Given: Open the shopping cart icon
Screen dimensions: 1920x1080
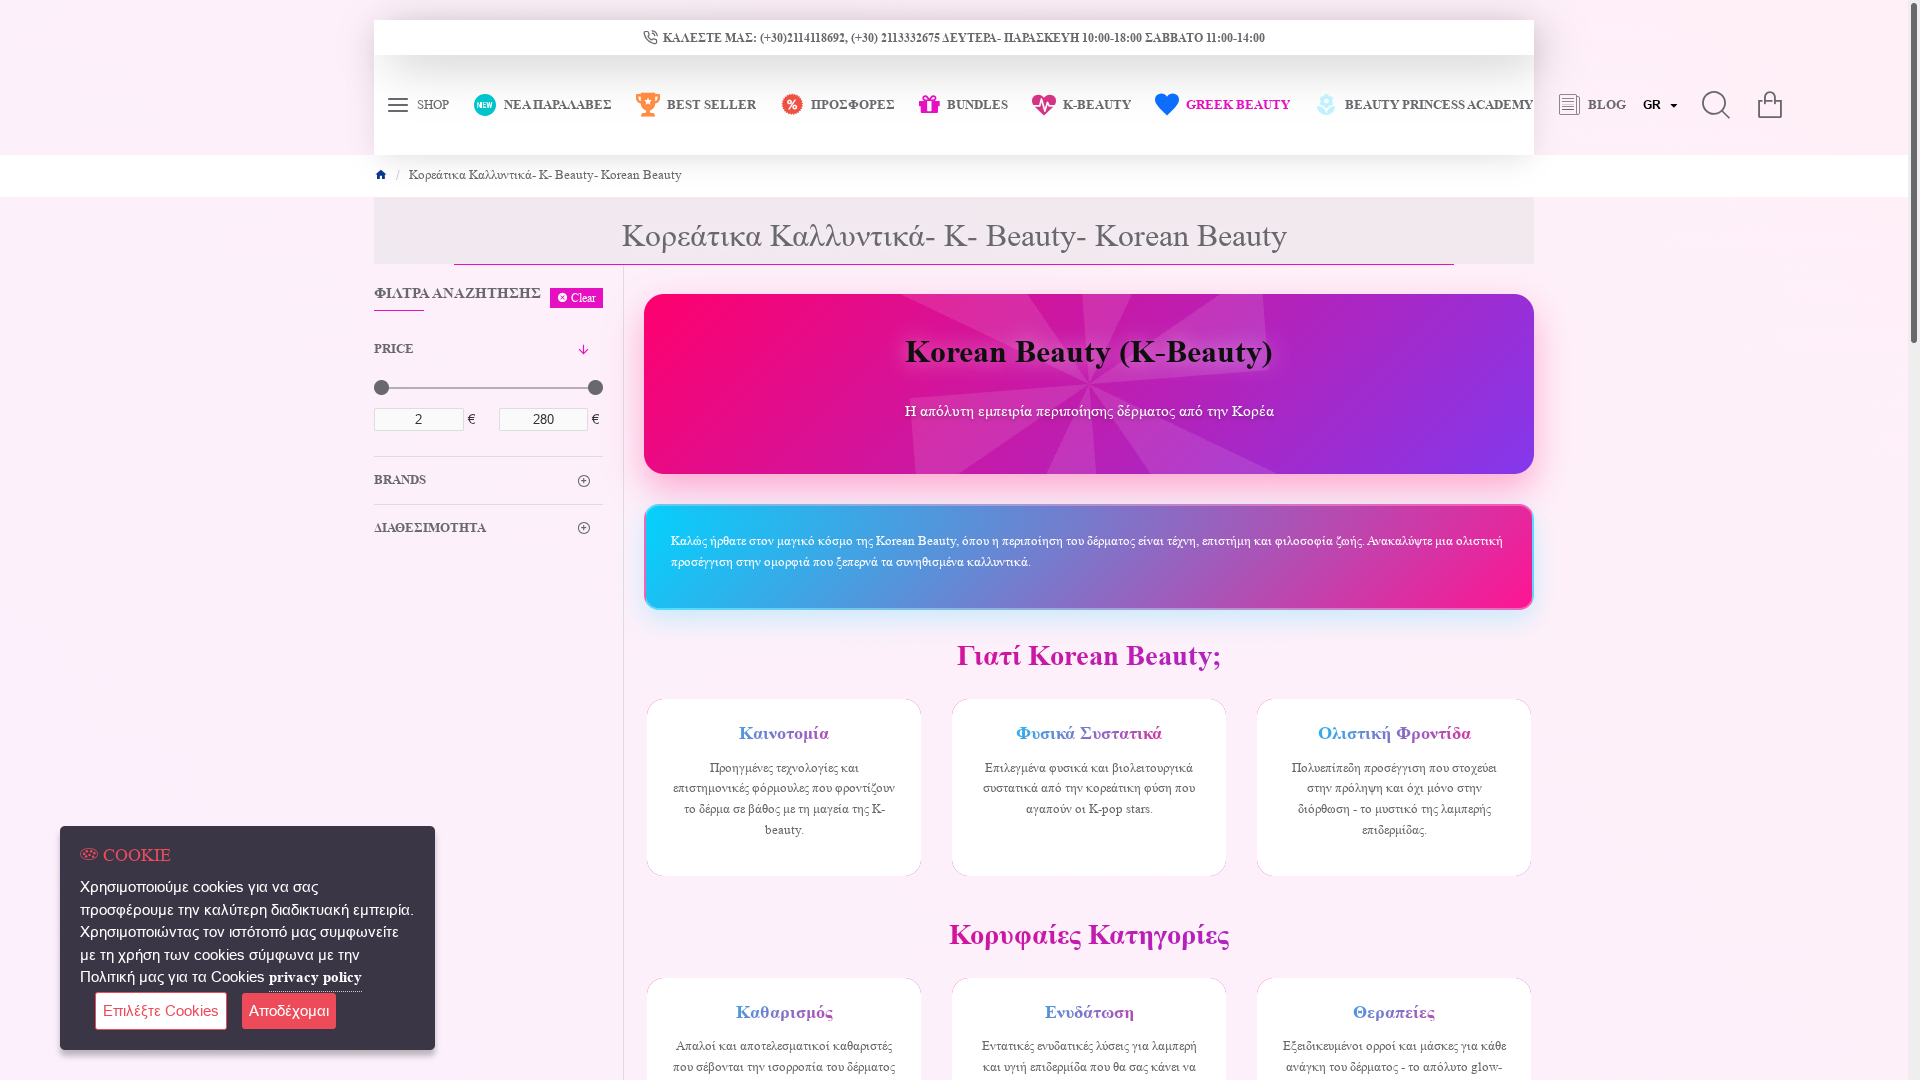Looking at the screenshot, I should click(1770, 105).
